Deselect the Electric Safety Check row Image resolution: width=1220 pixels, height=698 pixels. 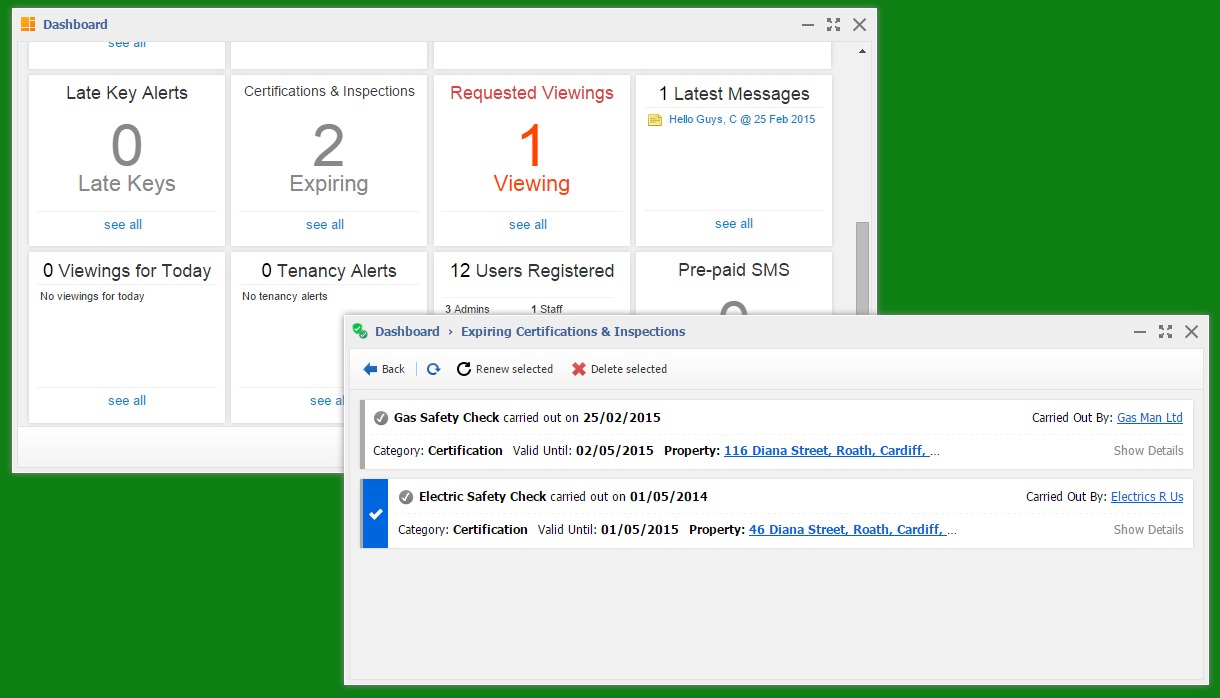click(x=375, y=513)
